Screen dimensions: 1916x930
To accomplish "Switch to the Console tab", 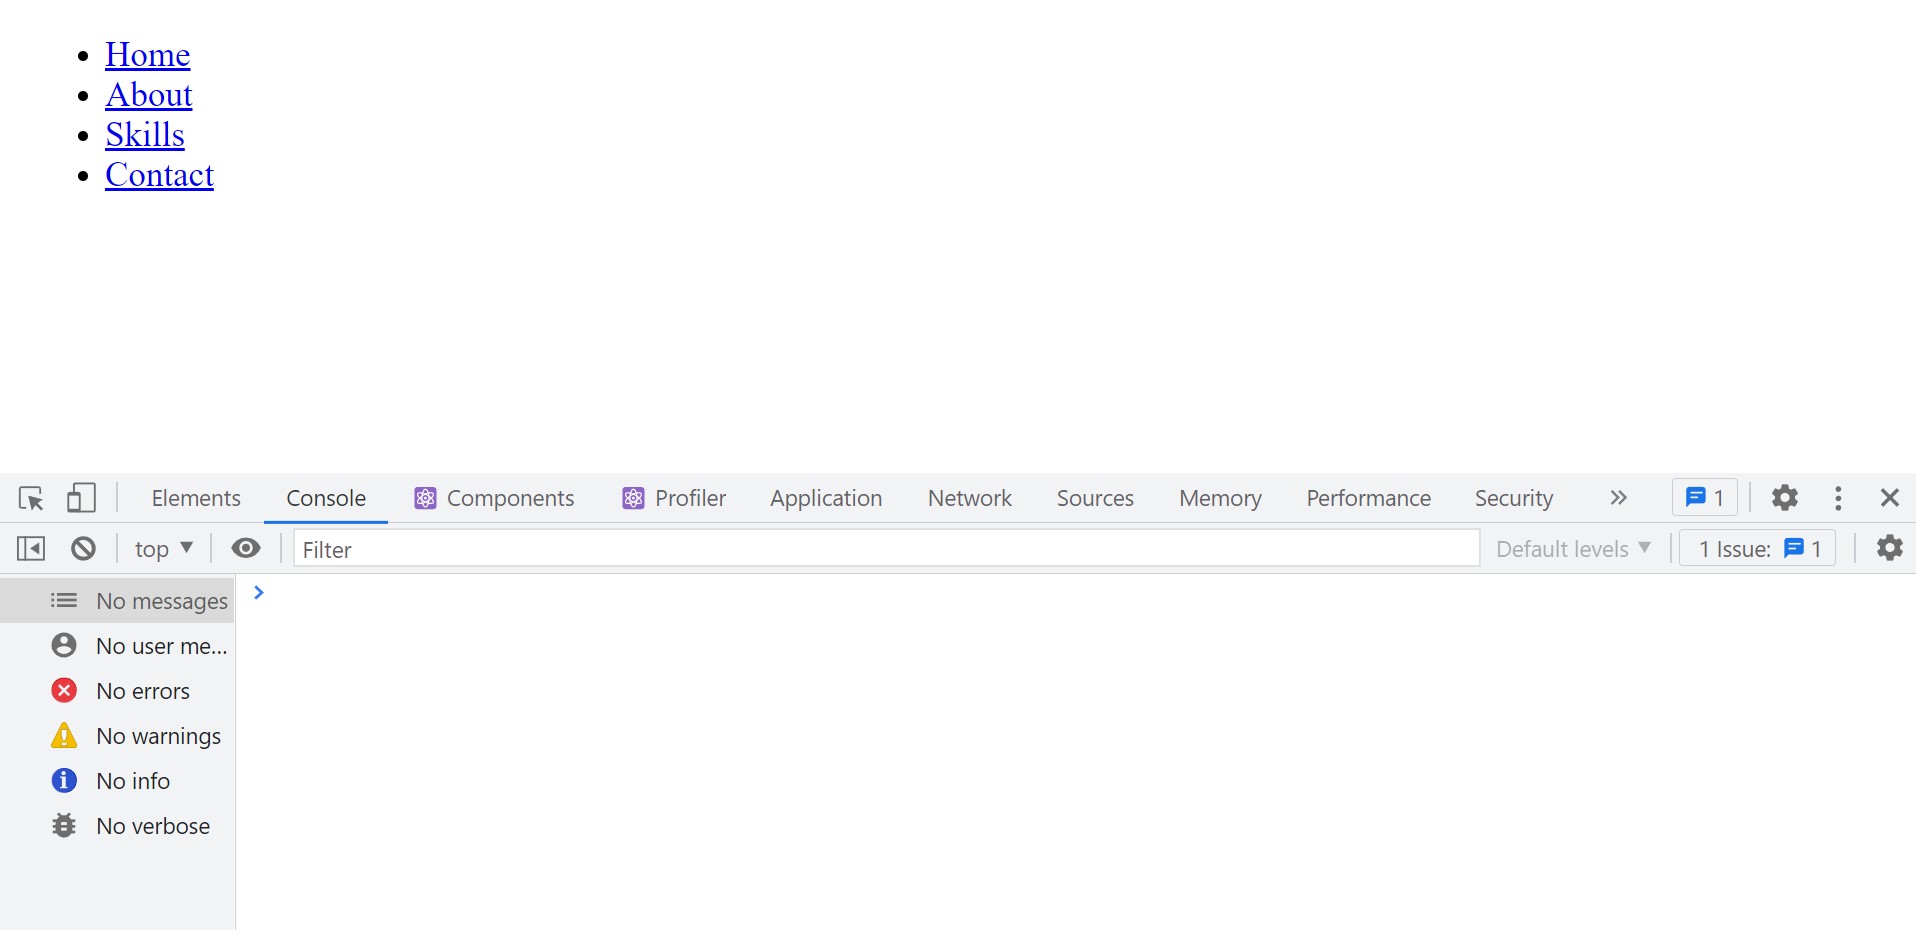I will 326,498.
